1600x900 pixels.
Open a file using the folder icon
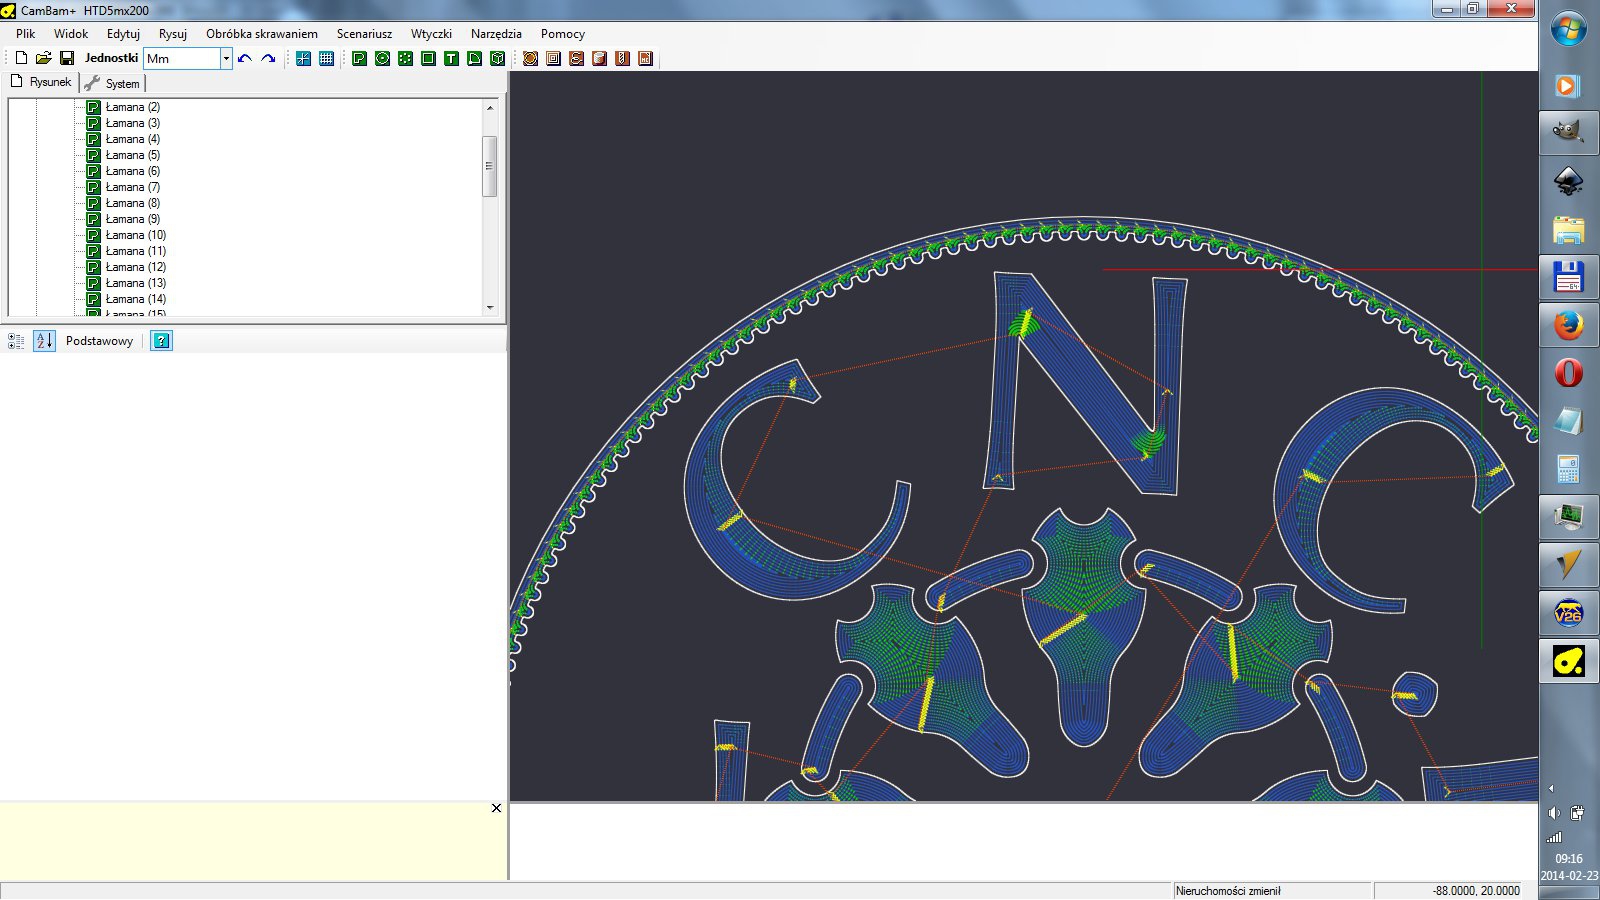44,58
